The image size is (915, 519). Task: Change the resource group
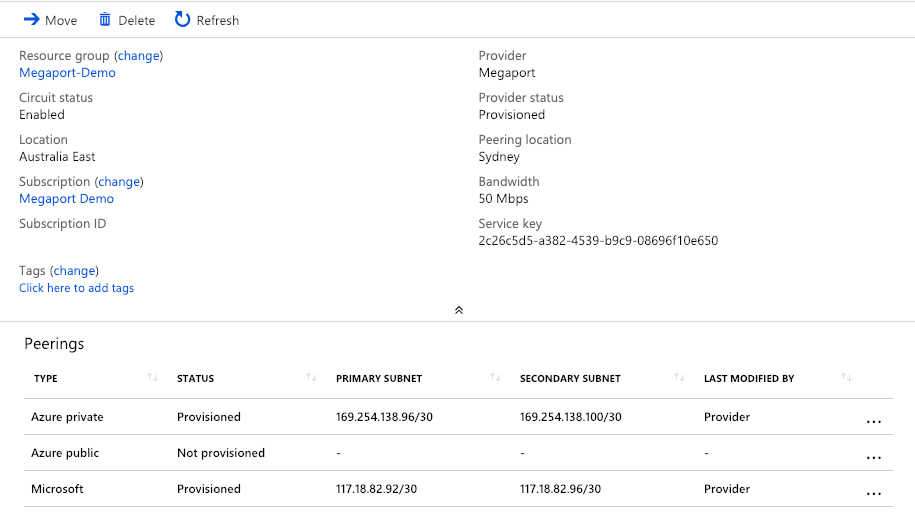pos(139,56)
